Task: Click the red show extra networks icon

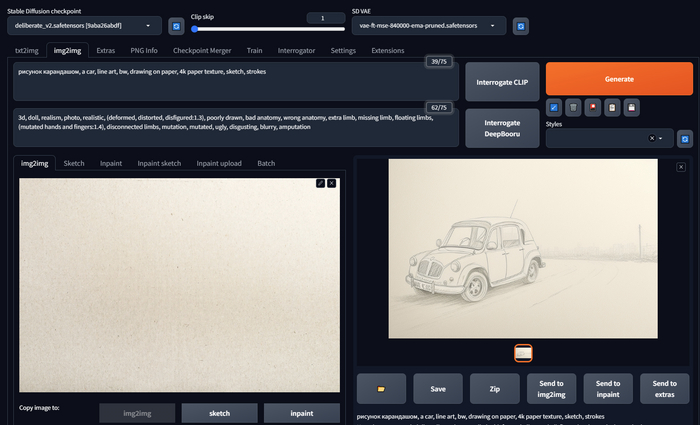Action: (592, 107)
